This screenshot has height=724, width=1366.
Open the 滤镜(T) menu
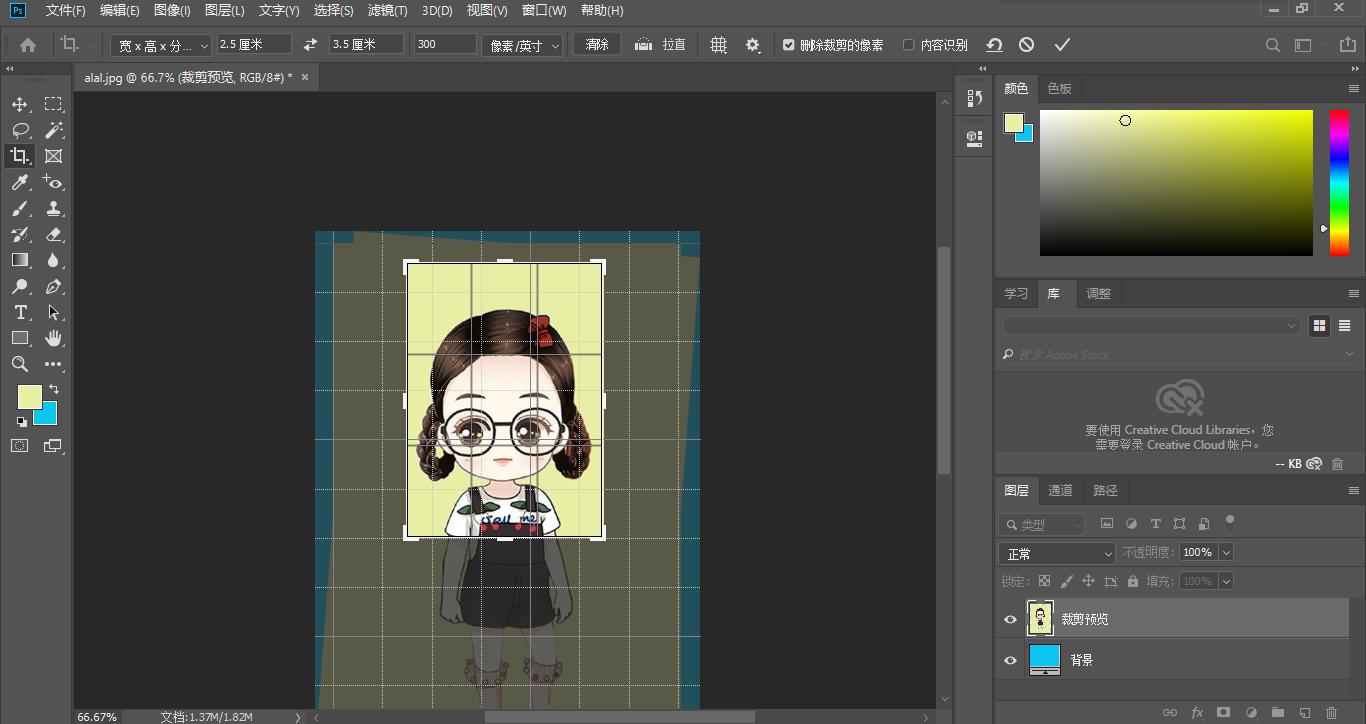[387, 11]
